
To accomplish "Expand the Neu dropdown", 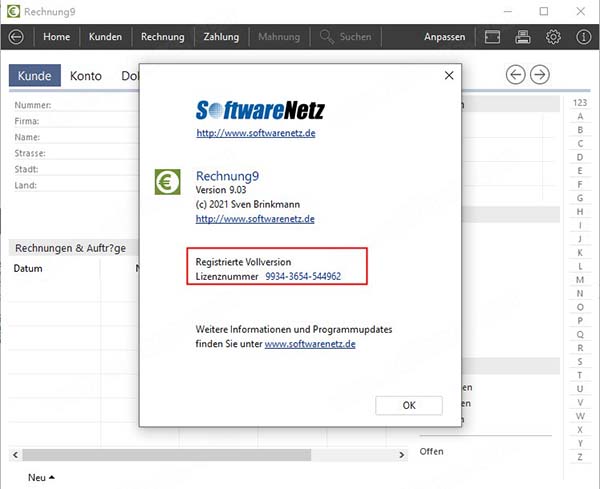I will (x=41, y=478).
